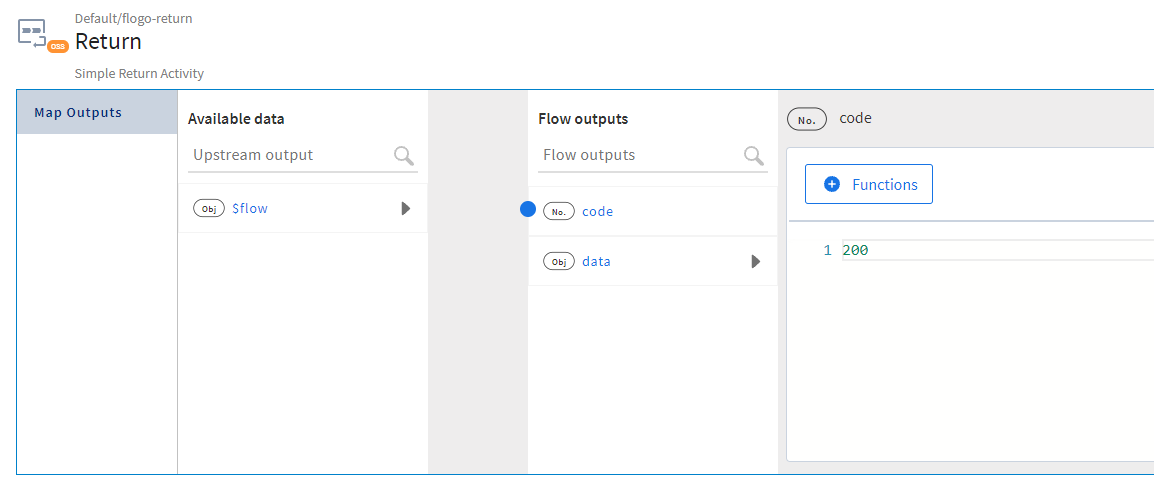Click the 200 value in expression editor
The height and width of the screenshot is (489, 1154).
coord(855,250)
